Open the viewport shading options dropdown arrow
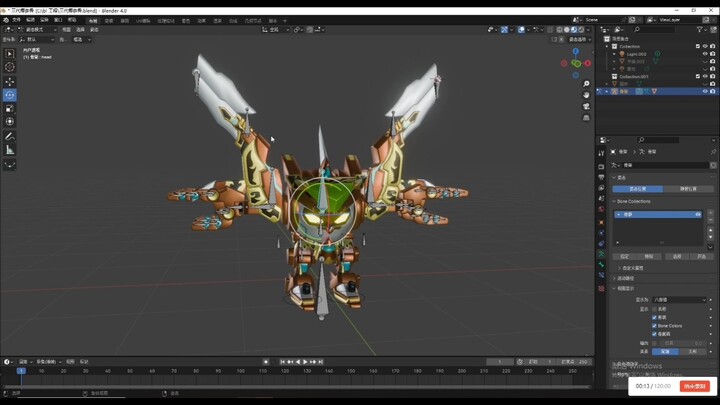The height and width of the screenshot is (405, 720). 589,29
